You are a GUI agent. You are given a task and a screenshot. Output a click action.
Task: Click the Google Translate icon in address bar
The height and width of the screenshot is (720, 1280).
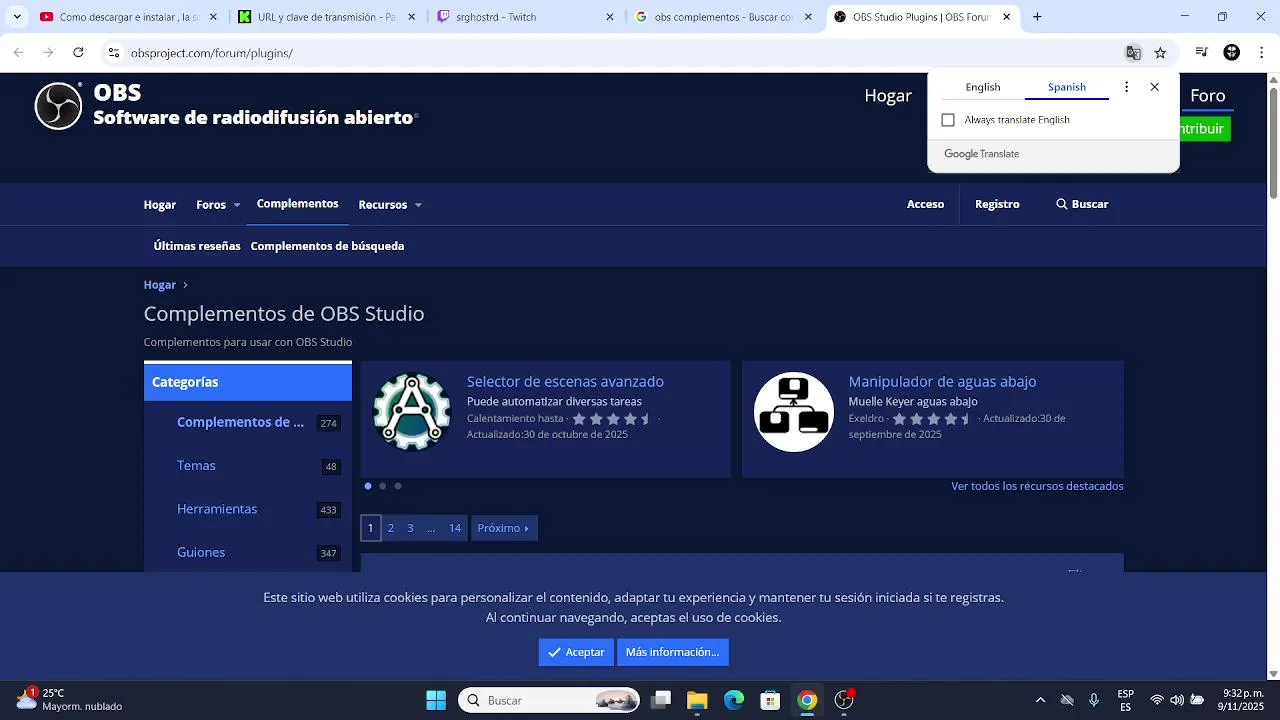(x=1133, y=53)
